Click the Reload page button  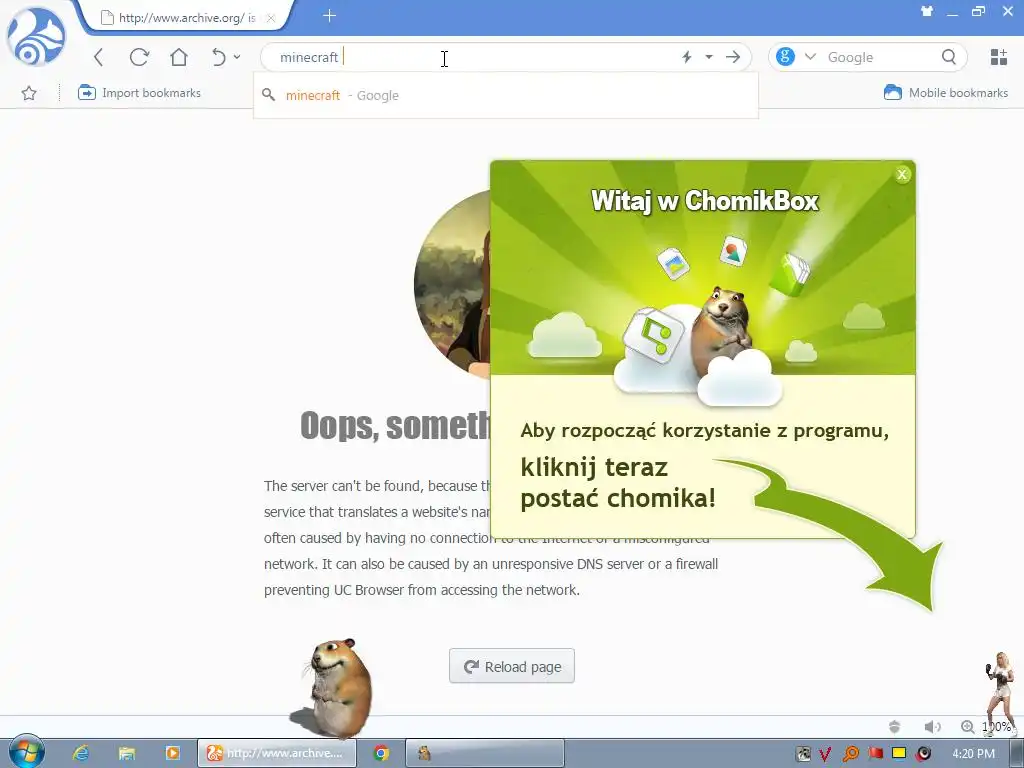[512, 666]
